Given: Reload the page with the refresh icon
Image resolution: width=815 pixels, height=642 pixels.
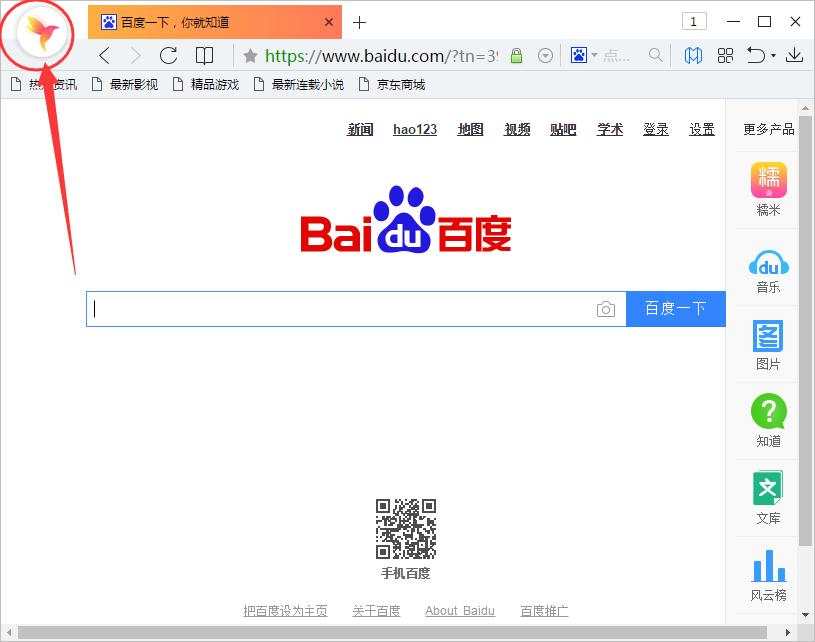Looking at the screenshot, I should [168, 56].
